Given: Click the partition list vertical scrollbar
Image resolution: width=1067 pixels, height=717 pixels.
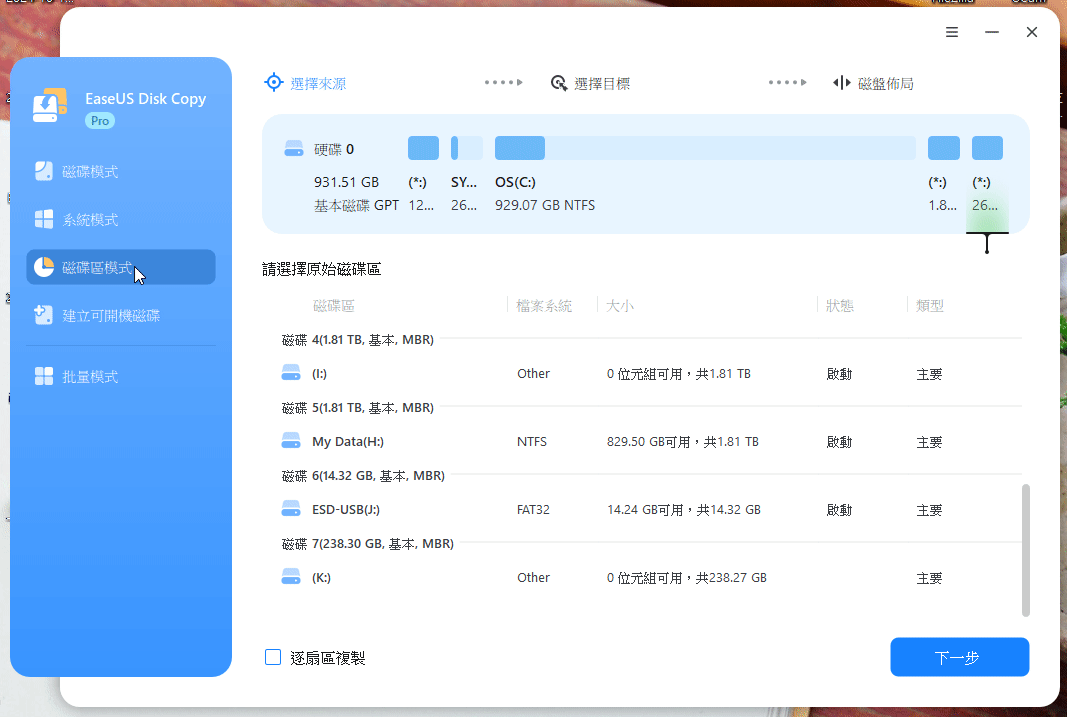Looking at the screenshot, I should tap(1025, 550).
